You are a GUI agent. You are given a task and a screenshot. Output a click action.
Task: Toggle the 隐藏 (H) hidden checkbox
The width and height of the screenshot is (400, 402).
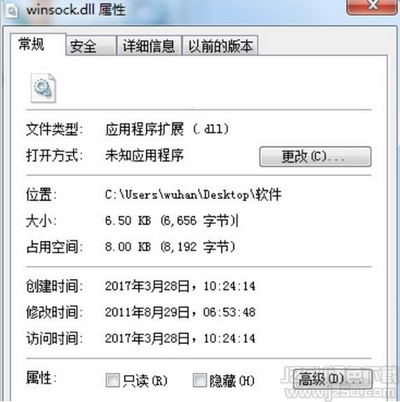(x=200, y=380)
